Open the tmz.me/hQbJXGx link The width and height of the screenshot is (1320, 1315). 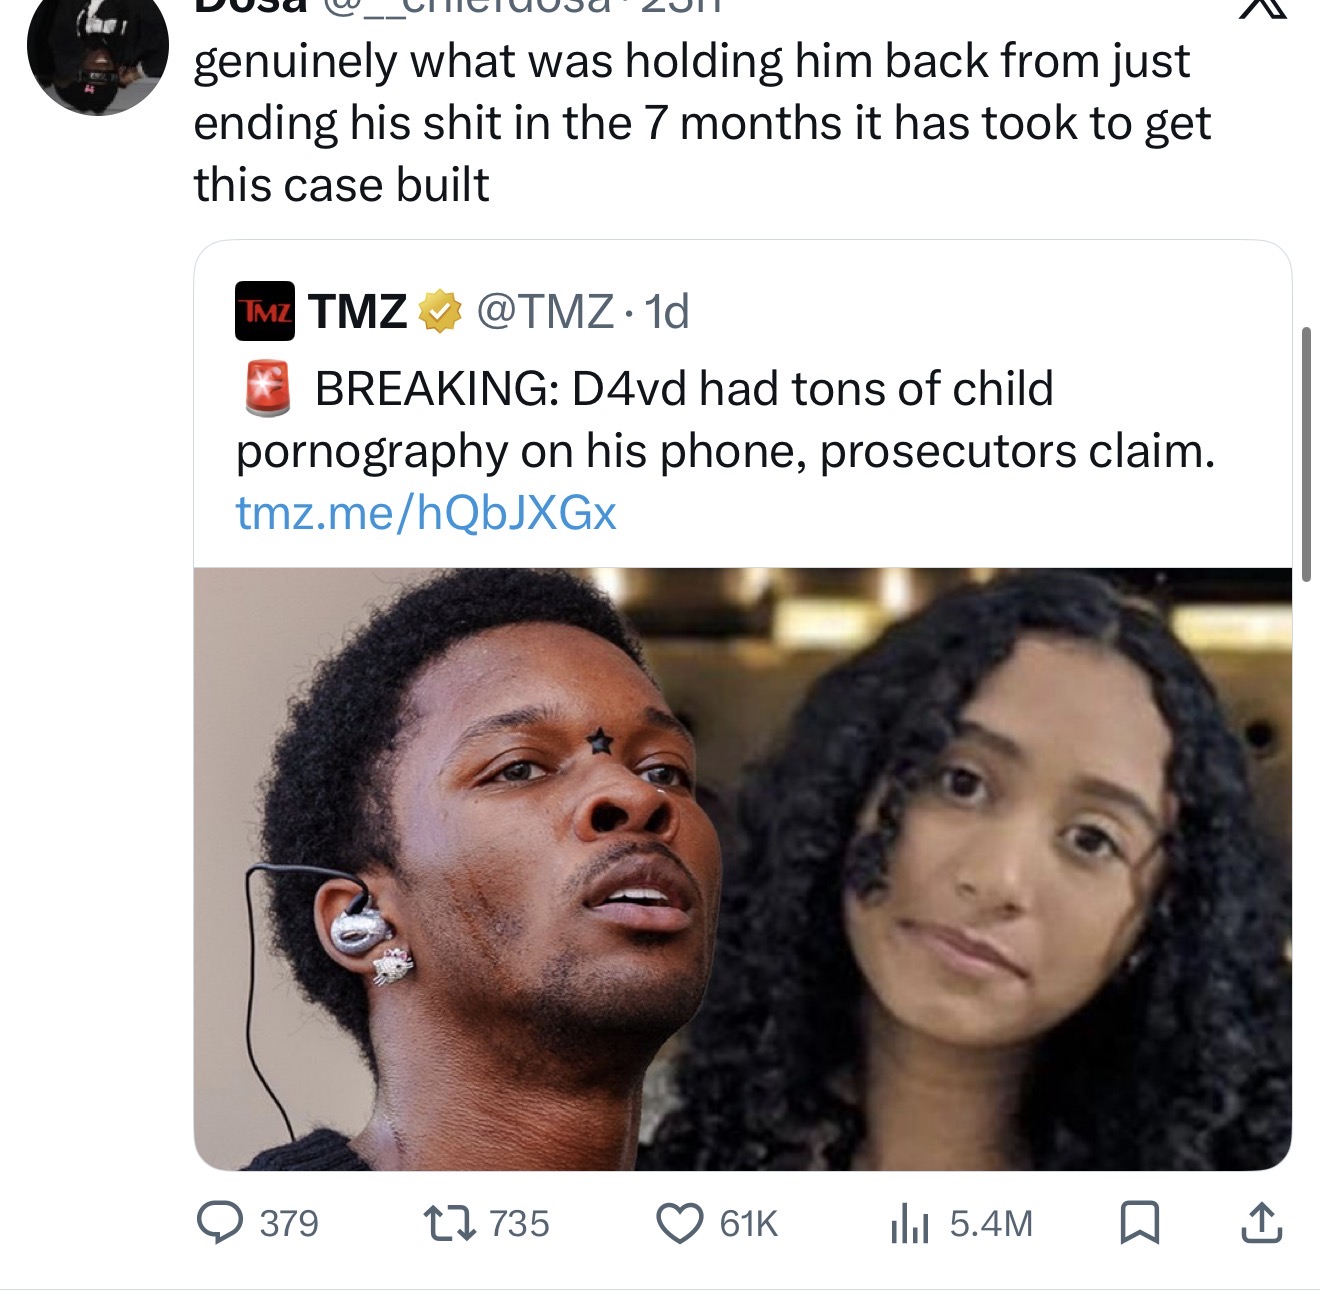426,514
